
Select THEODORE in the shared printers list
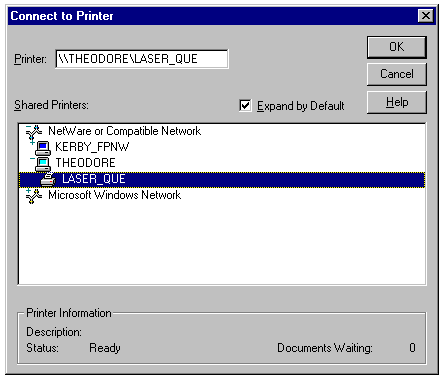(x=85, y=163)
